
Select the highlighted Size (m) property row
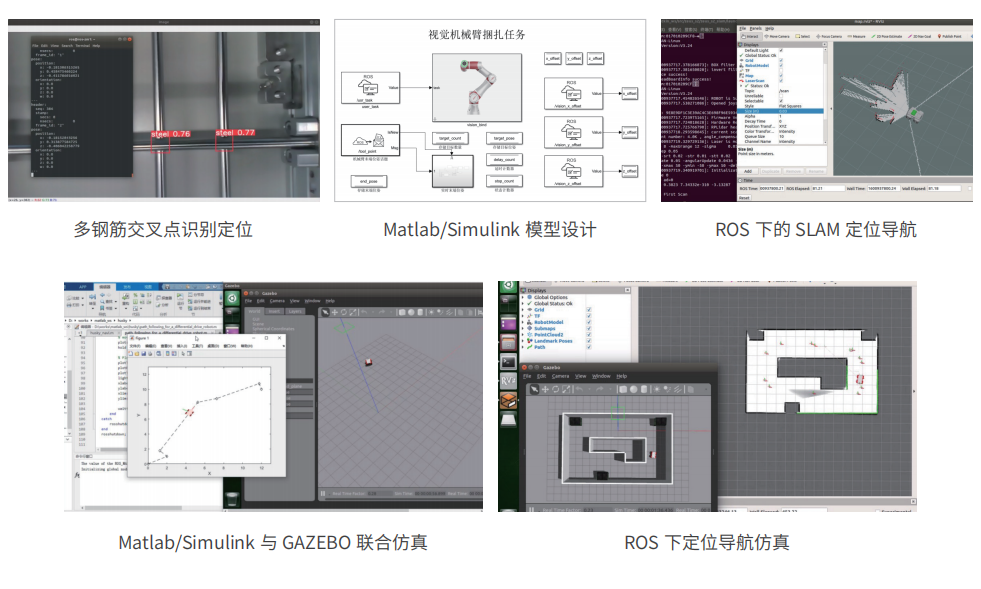(781, 111)
